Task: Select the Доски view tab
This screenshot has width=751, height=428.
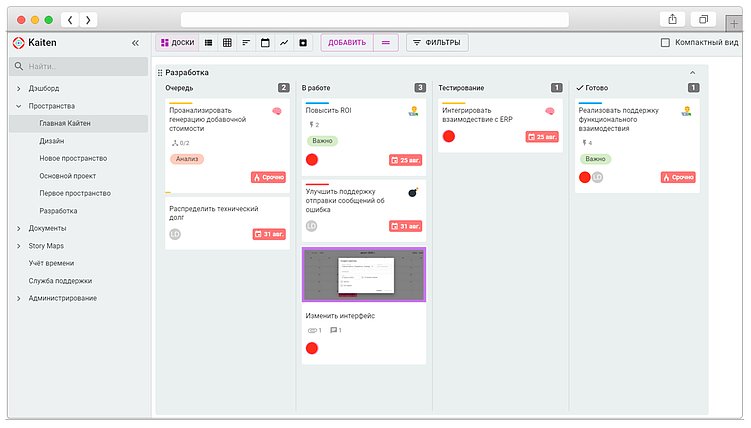Action: point(177,43)
